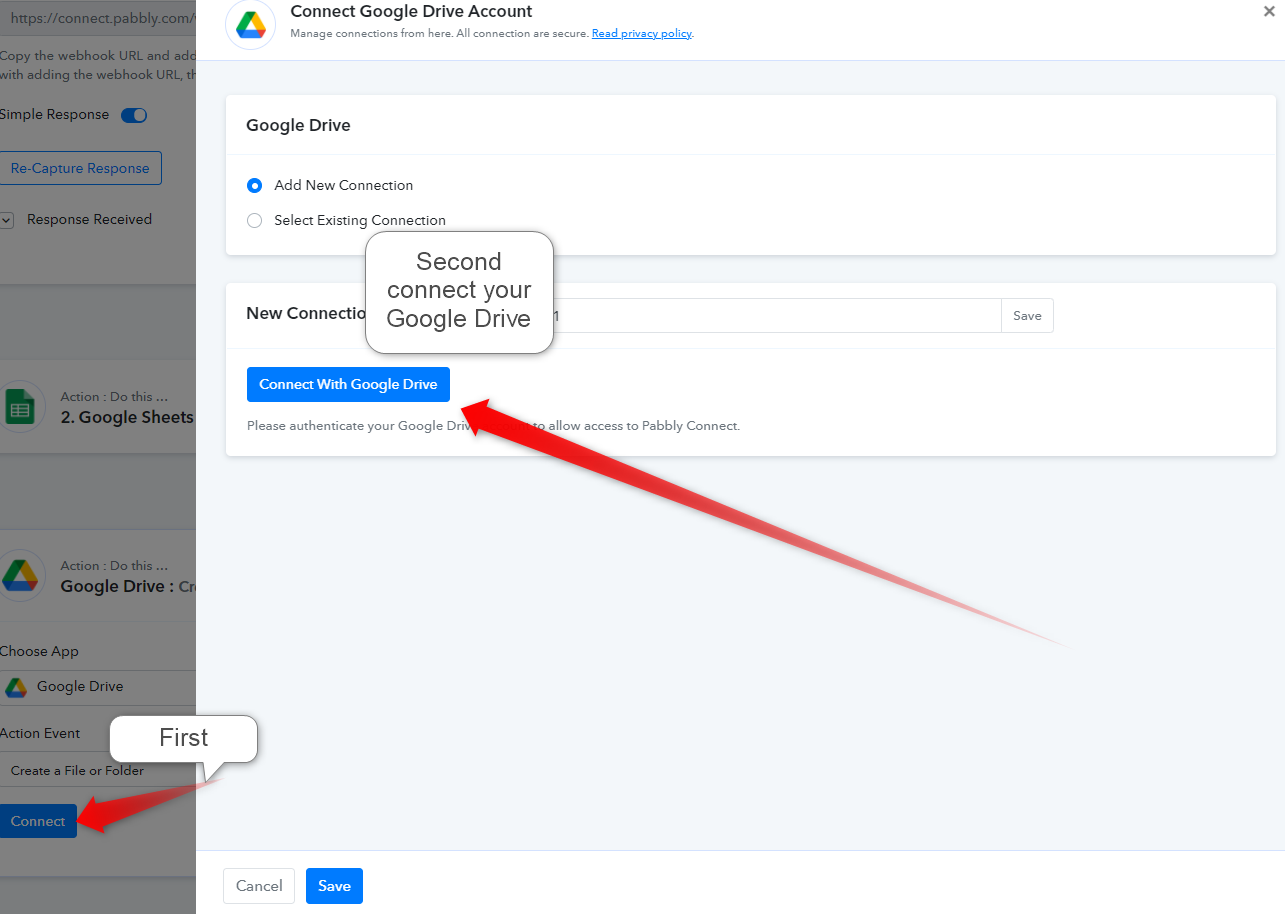The width and height of the screenshot is (1285, 914).
Task: Click the Google Drive logo in the dialog header
Action: [250, 24]
